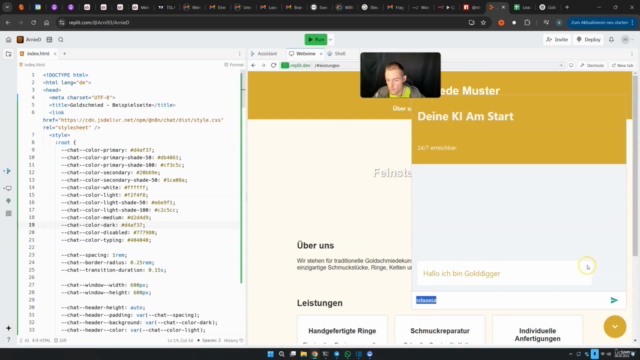Screen dimensions: 640x360
Task: Open Windows taskbar search
Action: coord(282,354)
